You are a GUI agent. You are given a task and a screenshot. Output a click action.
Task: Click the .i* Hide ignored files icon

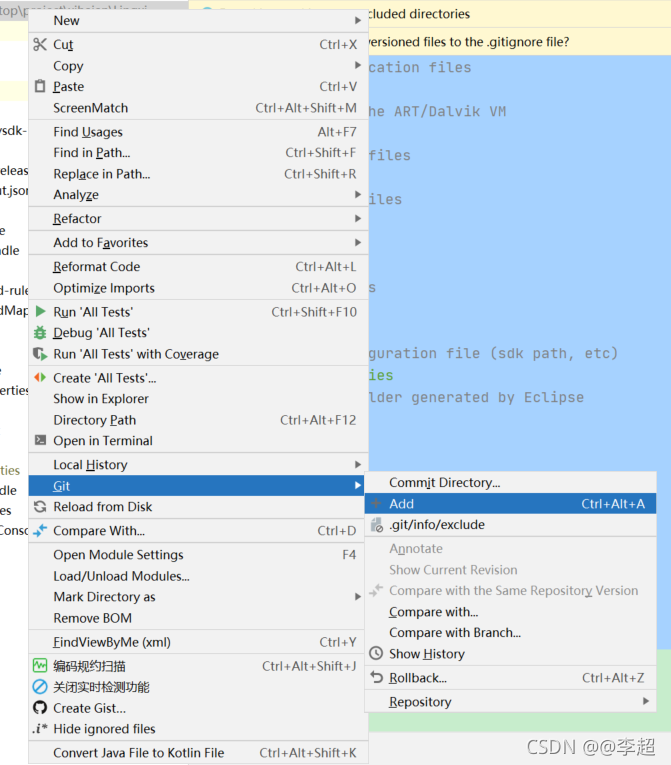pos(40,729)
